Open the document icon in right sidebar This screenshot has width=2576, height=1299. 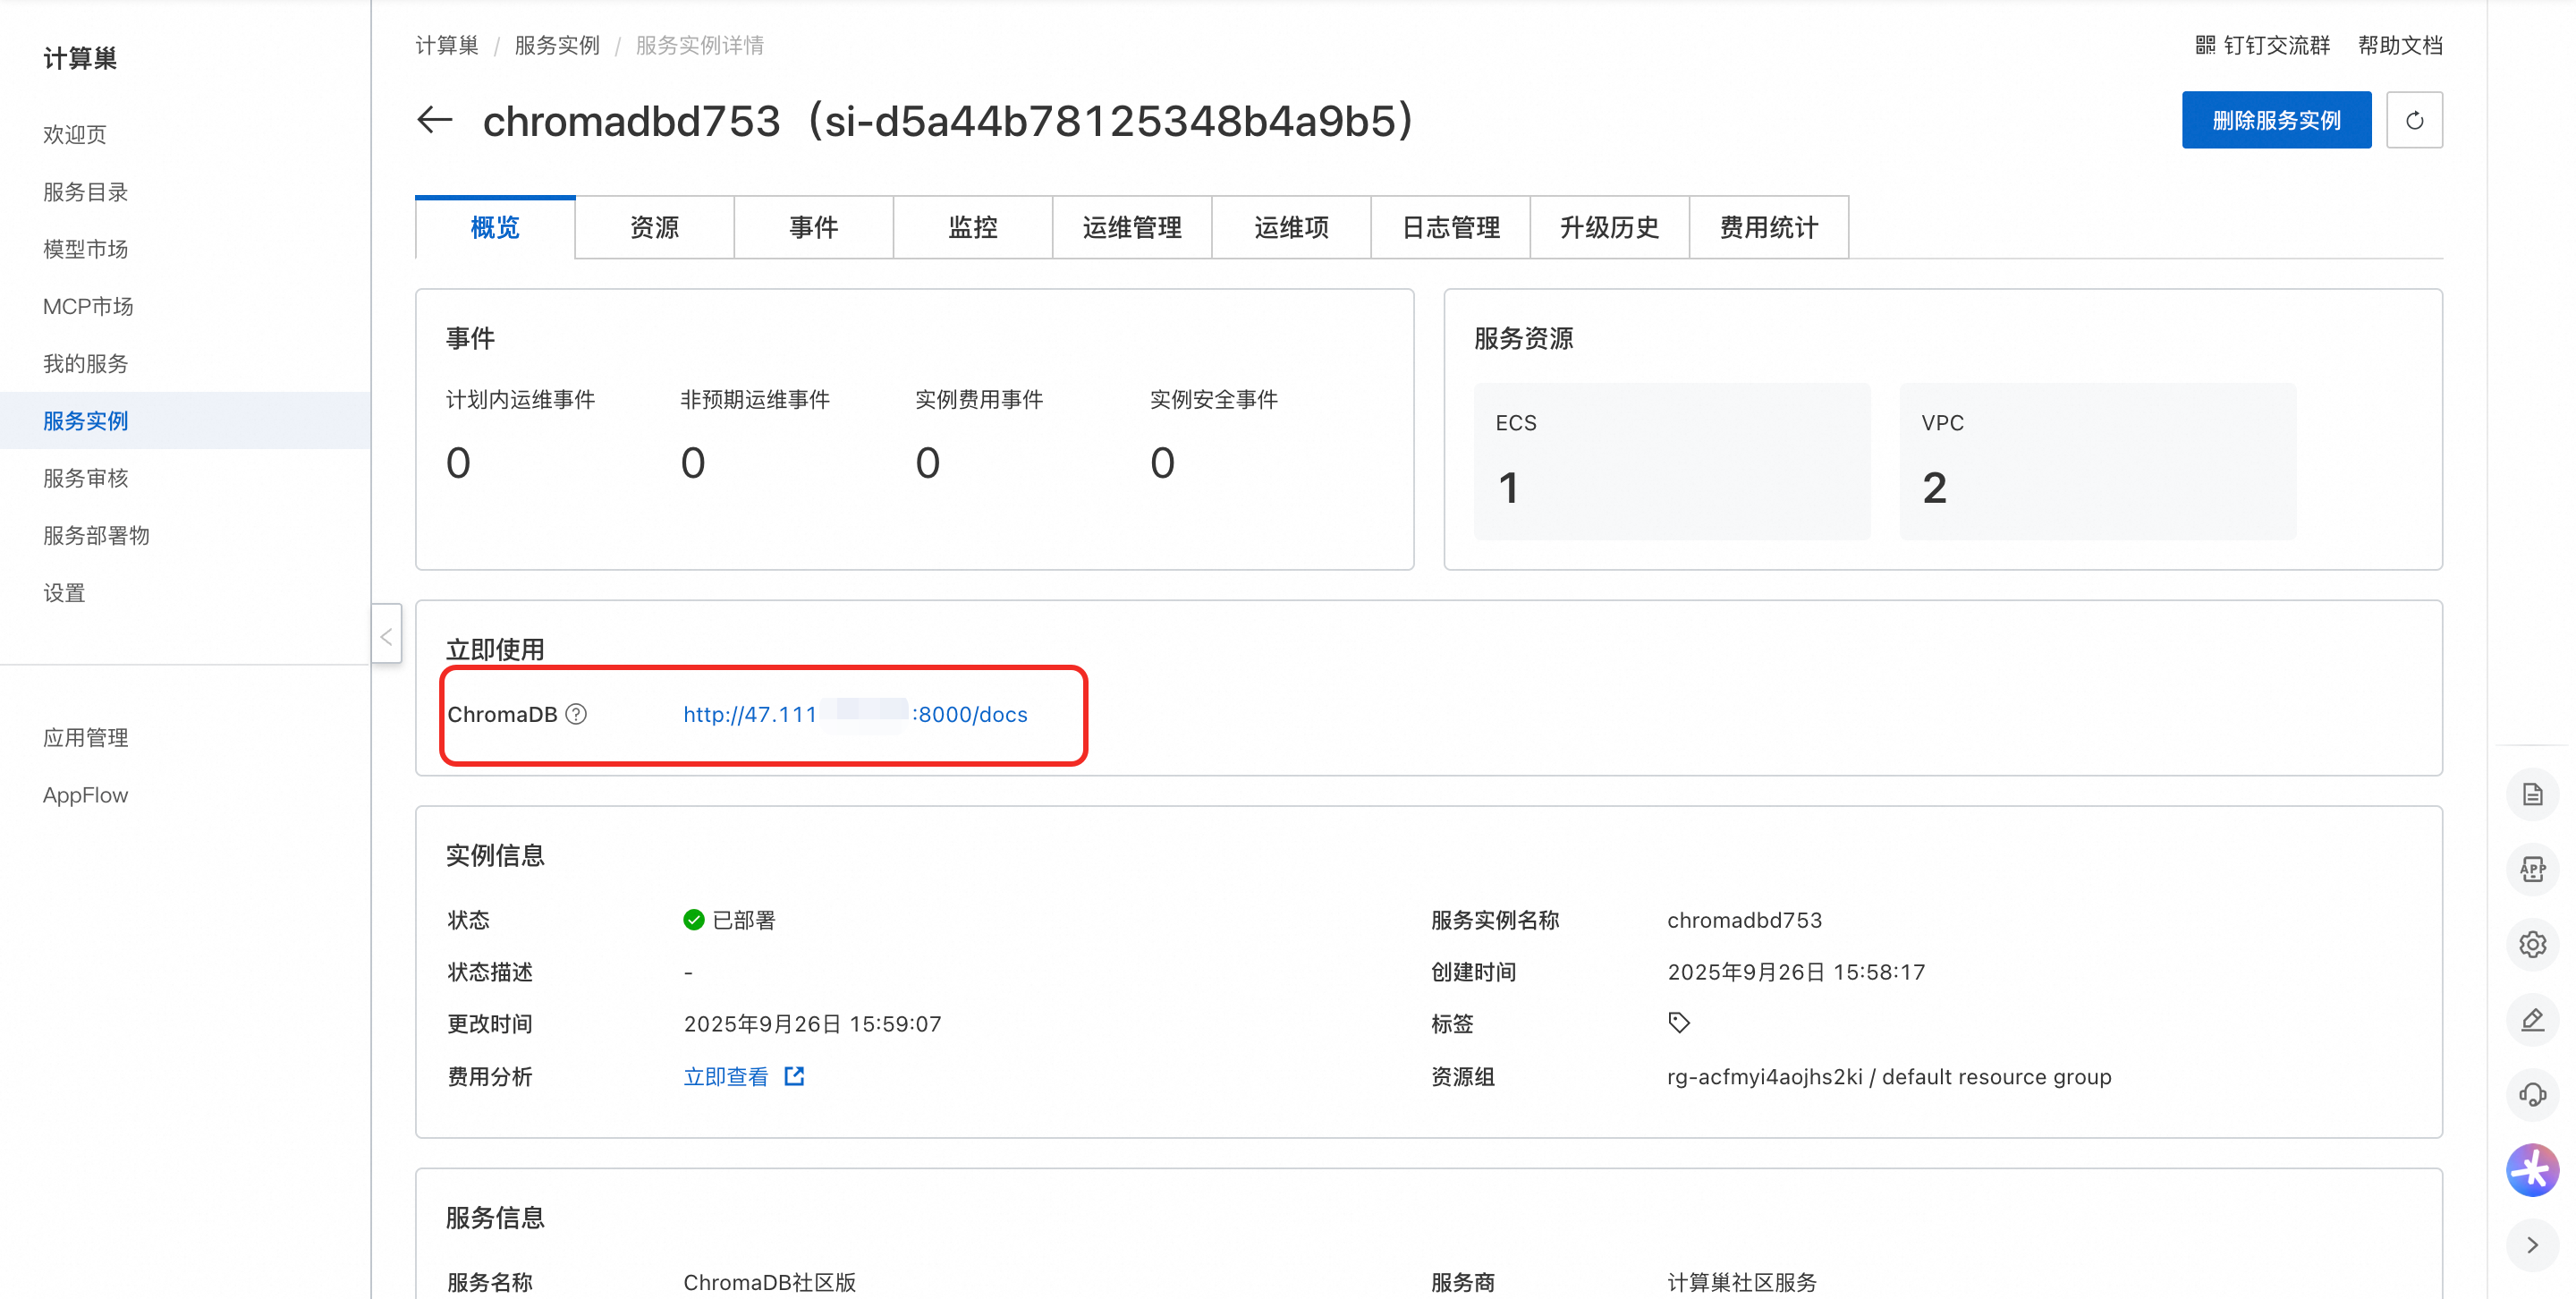tap(2531, 795)
